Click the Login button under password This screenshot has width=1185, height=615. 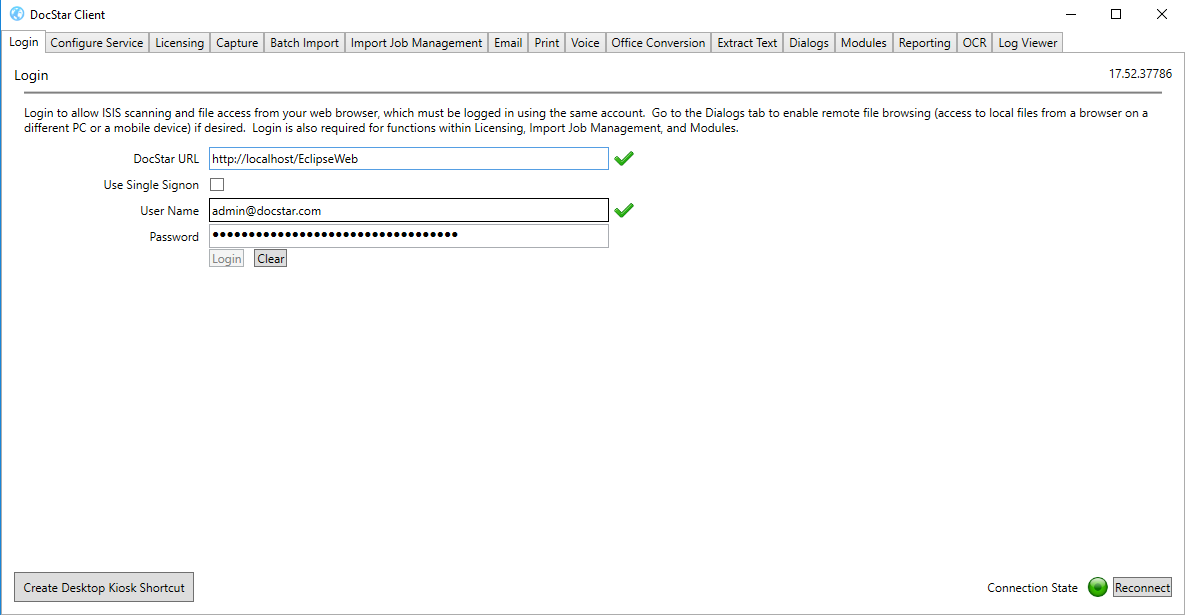pos(226,258)
